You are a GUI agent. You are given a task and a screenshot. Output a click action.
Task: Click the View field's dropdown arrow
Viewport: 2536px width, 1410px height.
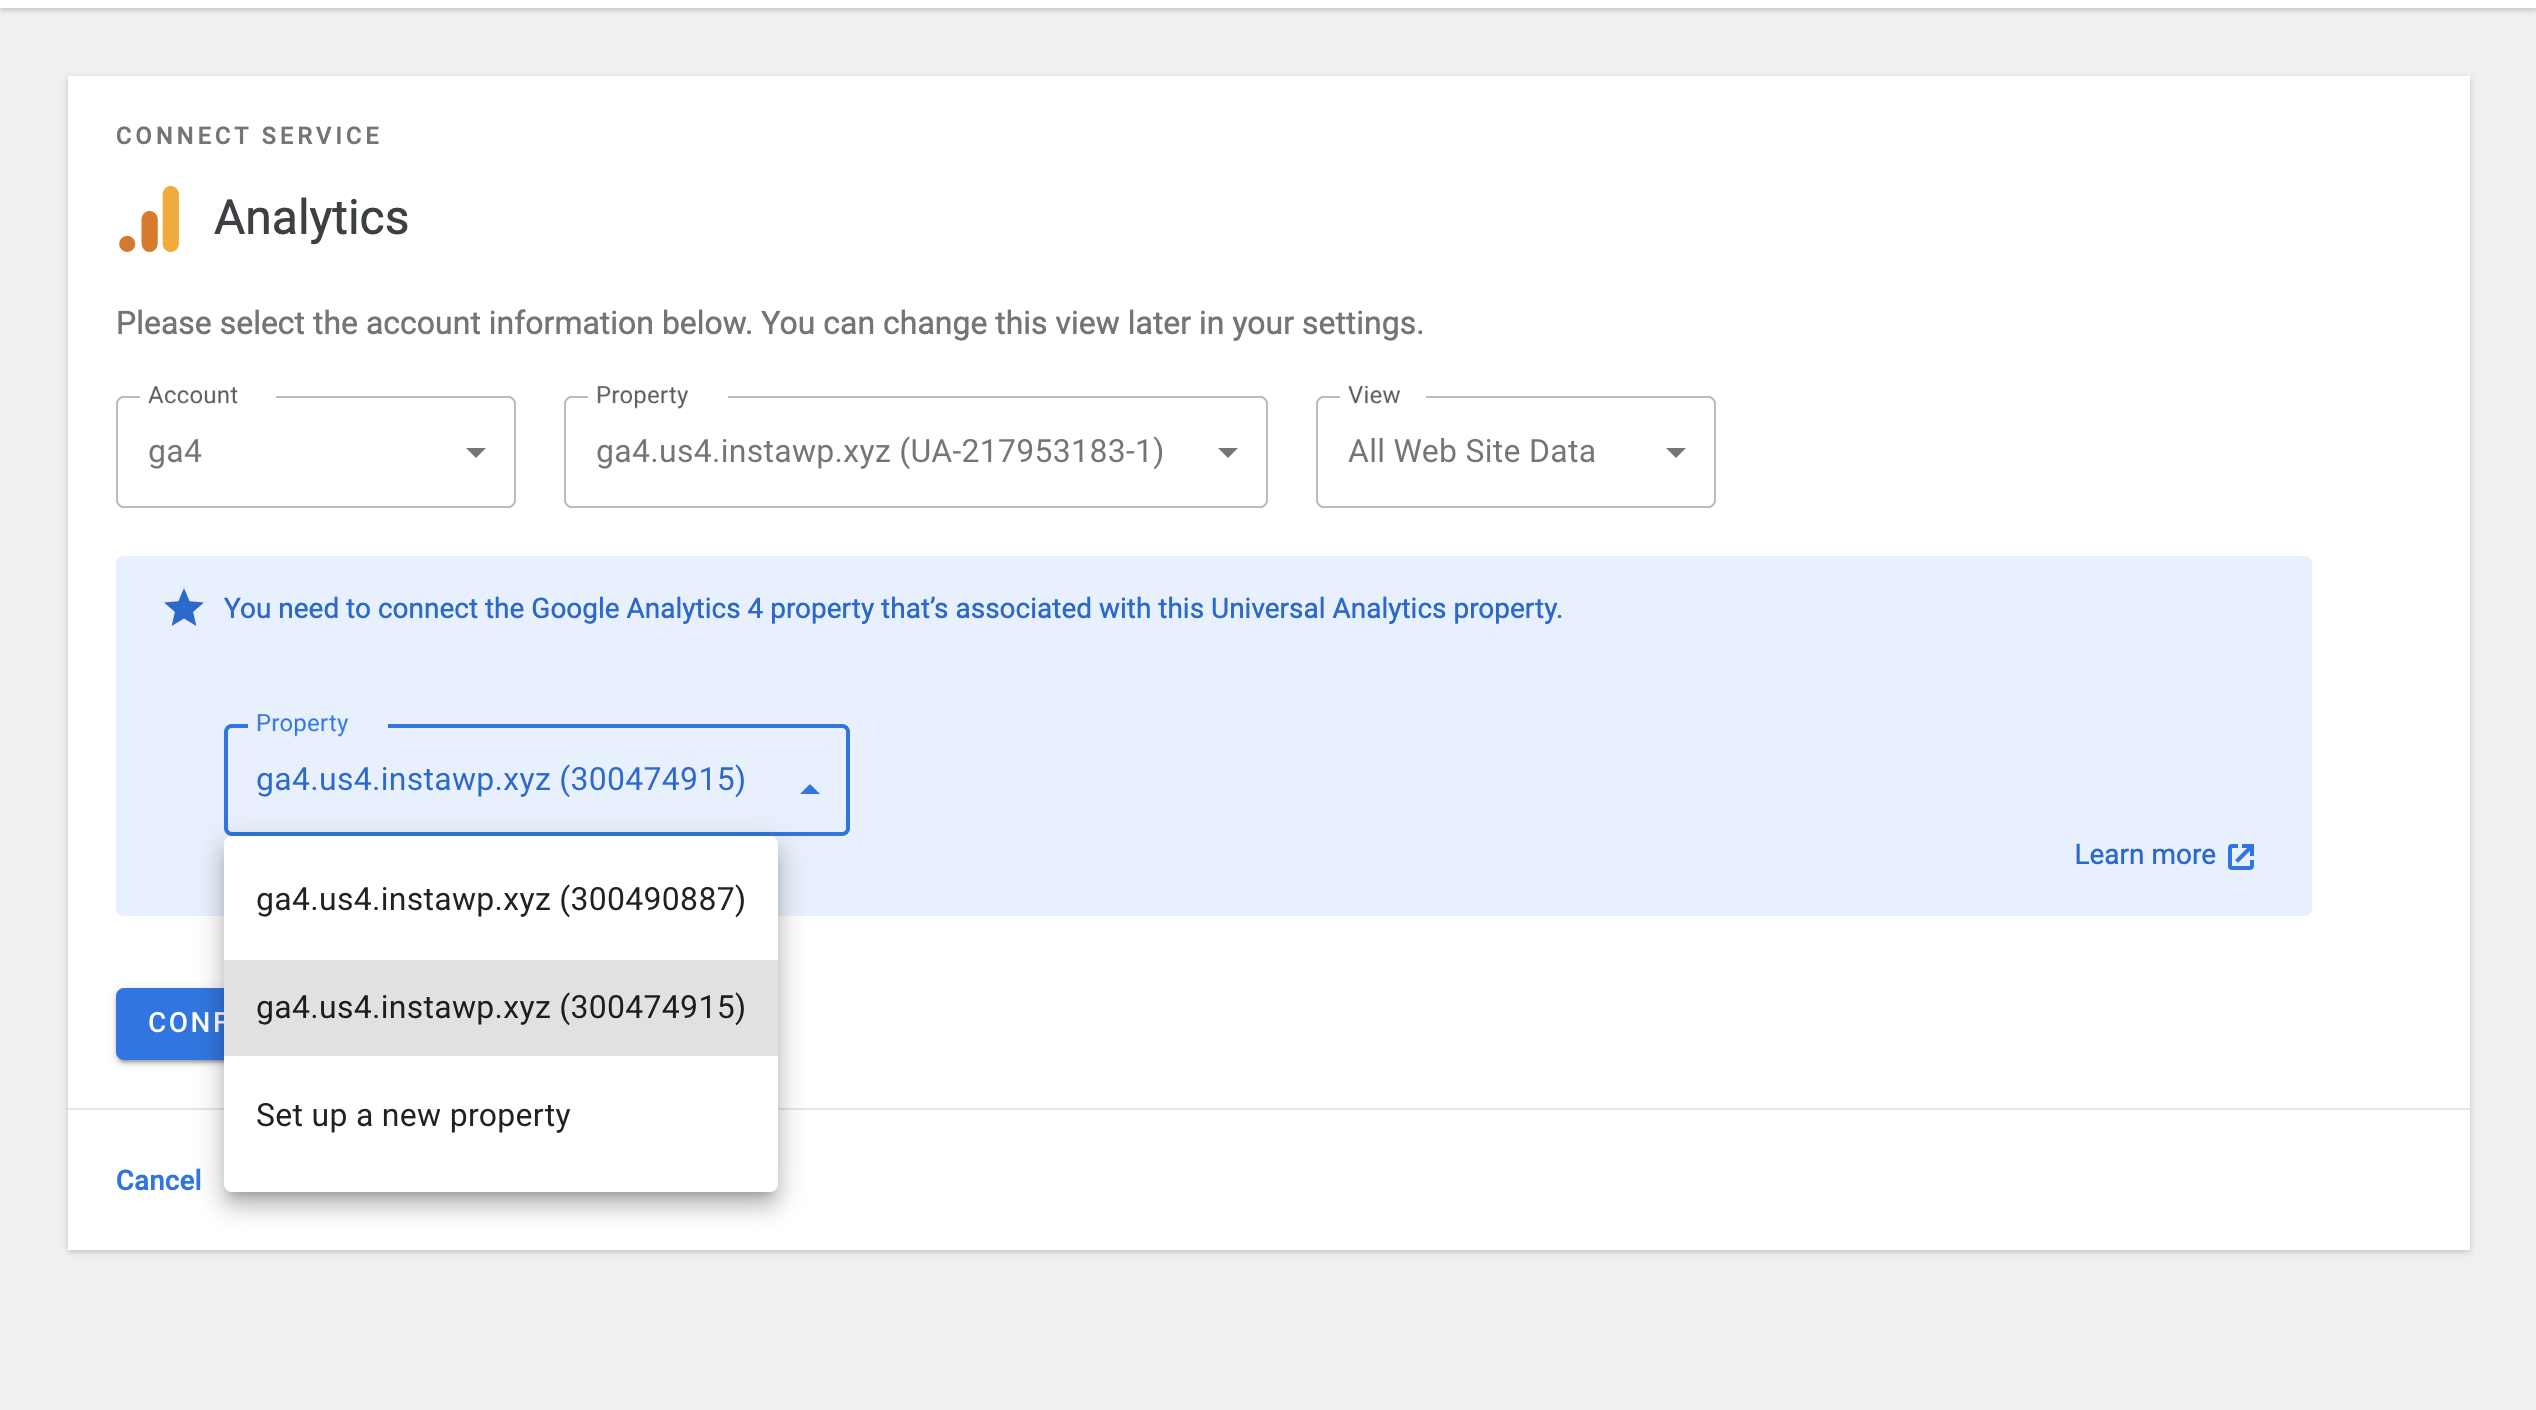(1676, 452)
